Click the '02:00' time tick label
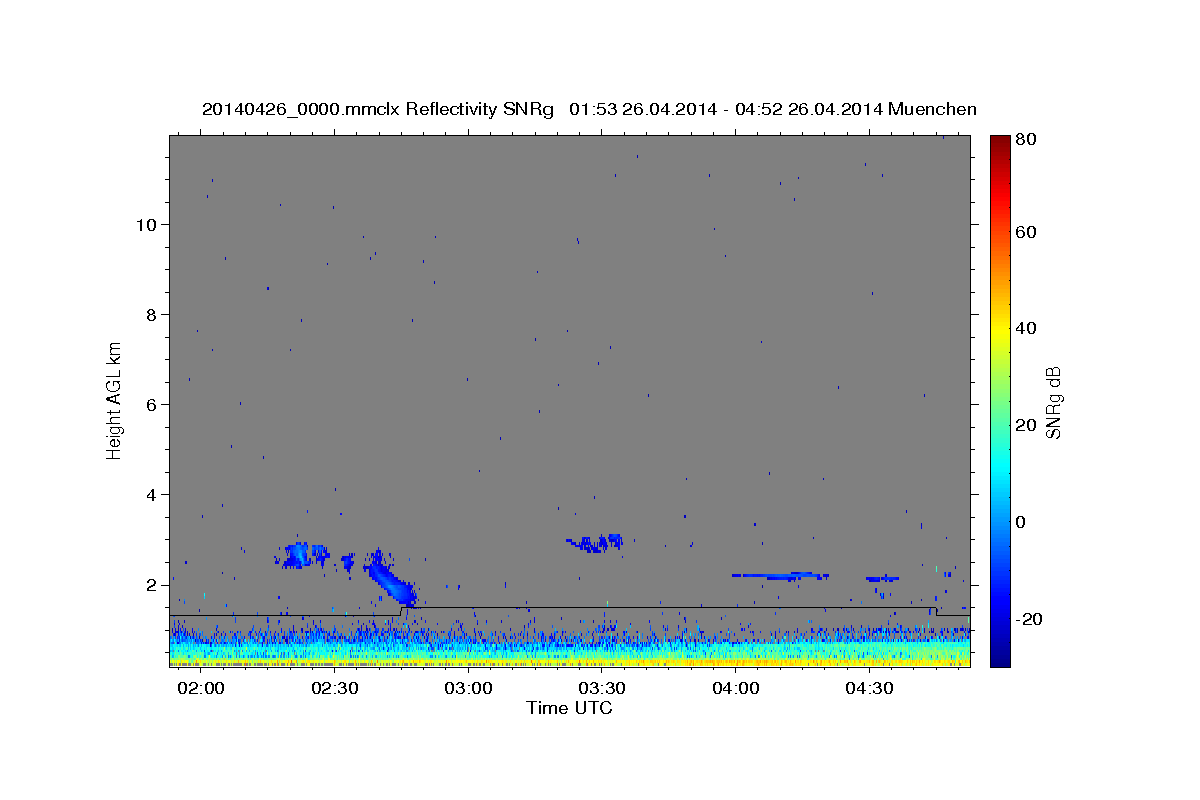The height and width of the screenshot is (800, 1200). pyautogui.click(x=201, y=689)
